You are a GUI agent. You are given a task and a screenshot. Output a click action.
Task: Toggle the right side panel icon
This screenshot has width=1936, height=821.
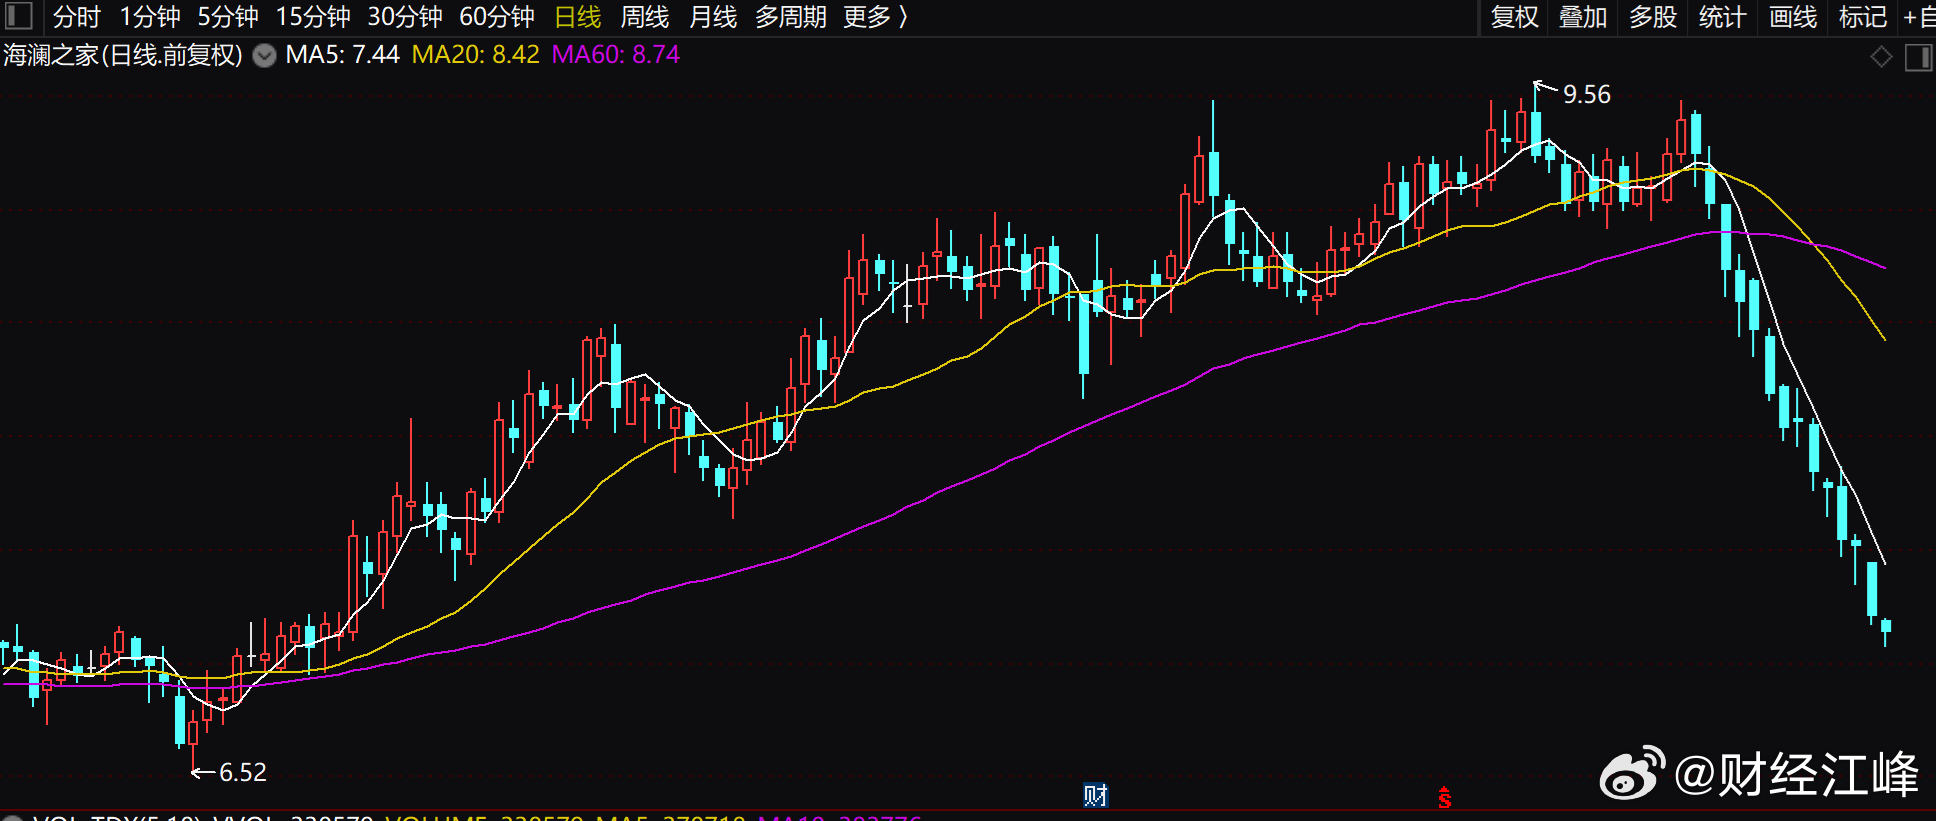pos(1918,58)
